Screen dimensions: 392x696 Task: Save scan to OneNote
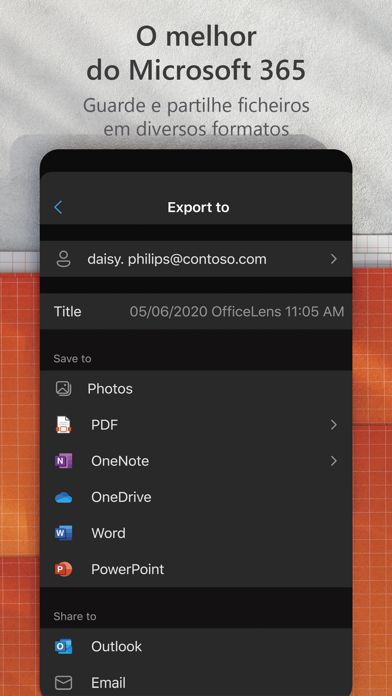pos(196,461)
